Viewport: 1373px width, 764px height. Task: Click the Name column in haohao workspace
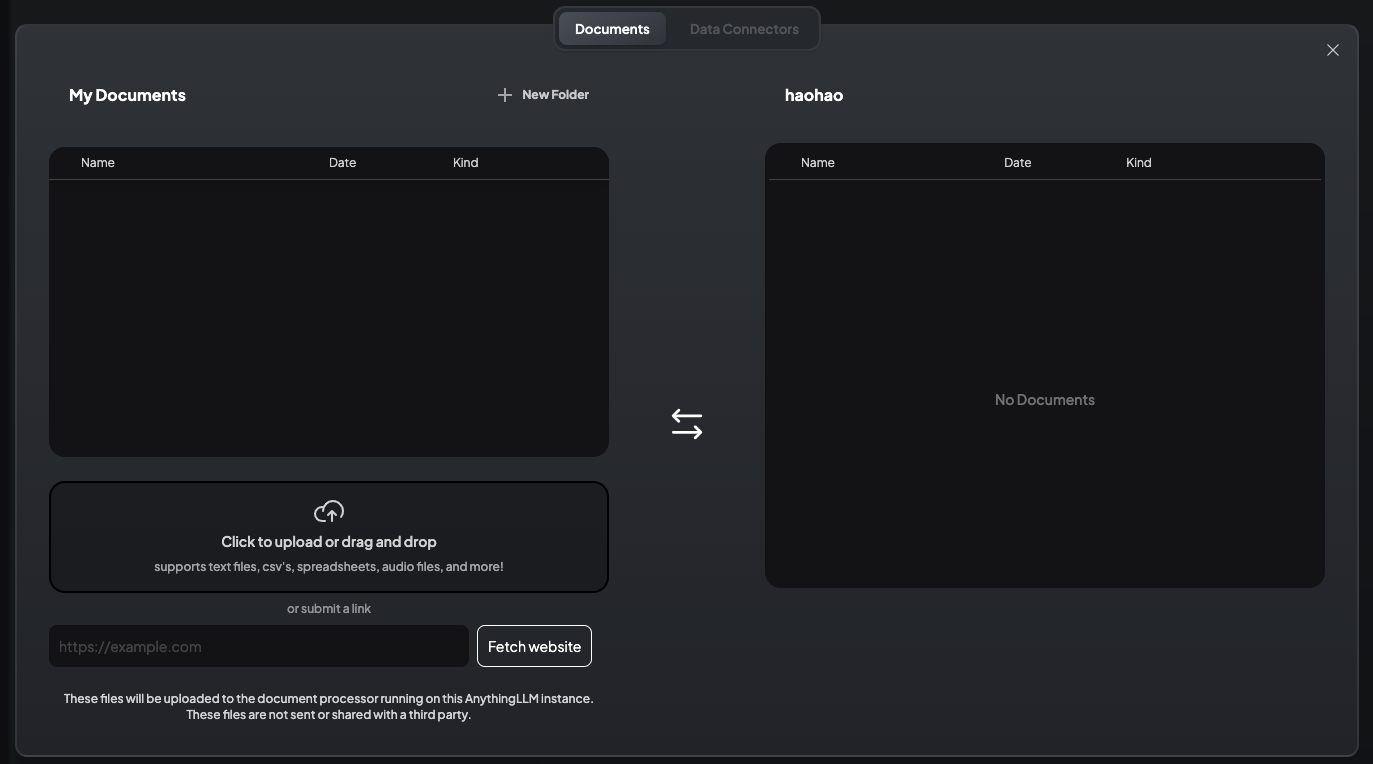click(818, 162)
